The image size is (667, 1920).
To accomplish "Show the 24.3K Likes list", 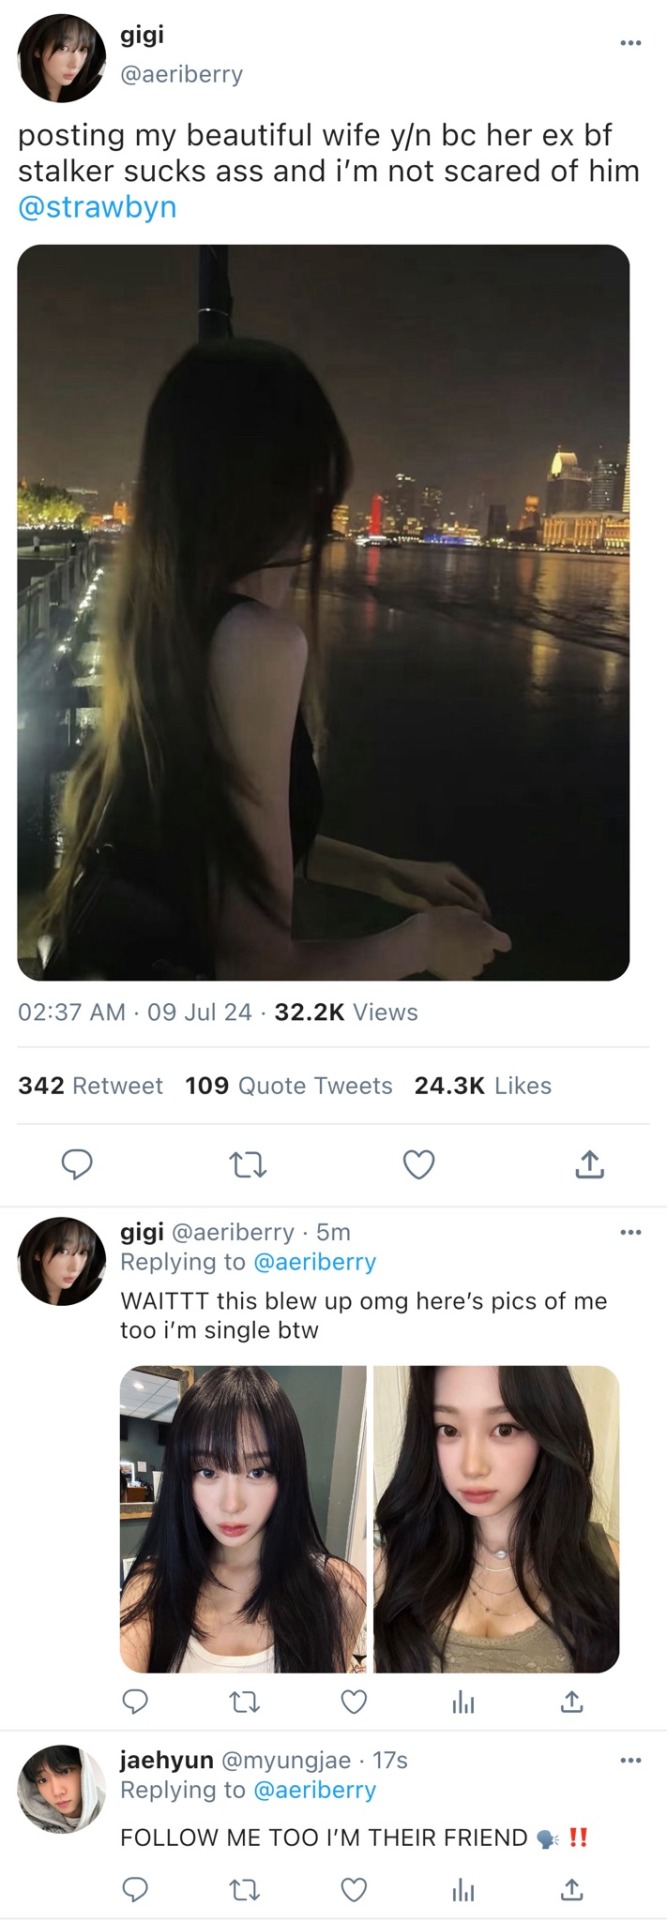I will click(x=482, y=1086).
